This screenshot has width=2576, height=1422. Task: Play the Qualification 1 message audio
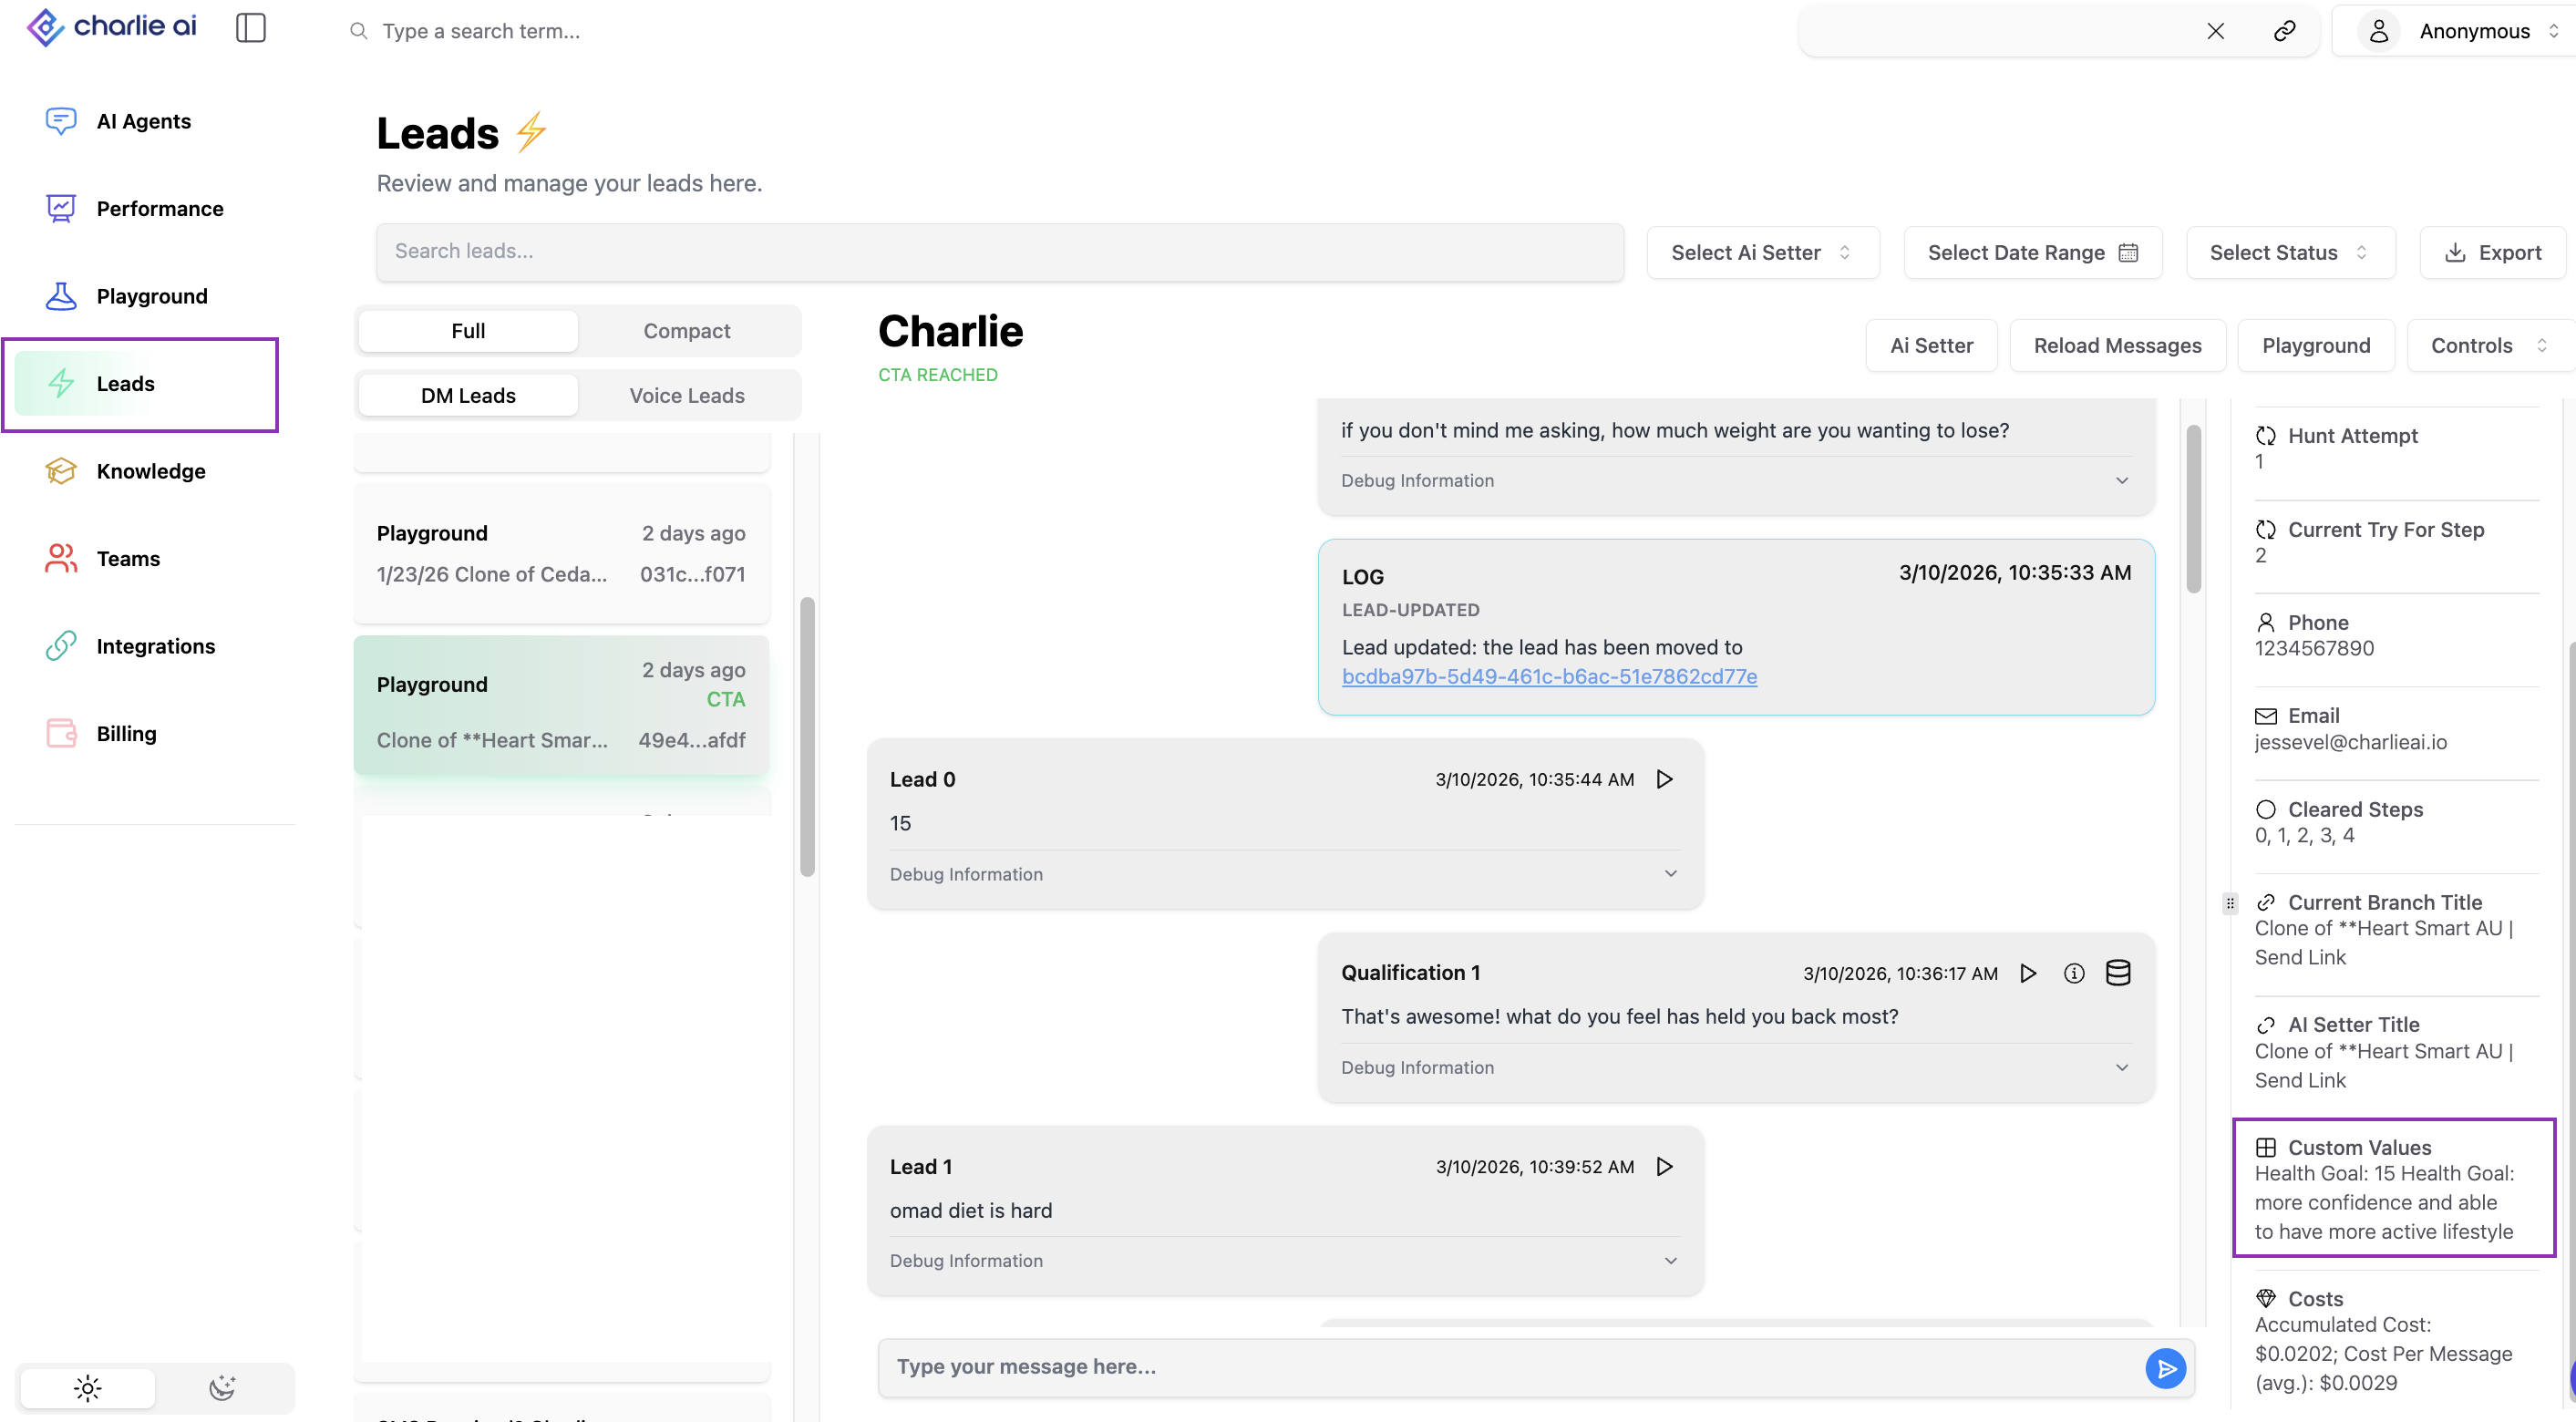(2027, 973)
